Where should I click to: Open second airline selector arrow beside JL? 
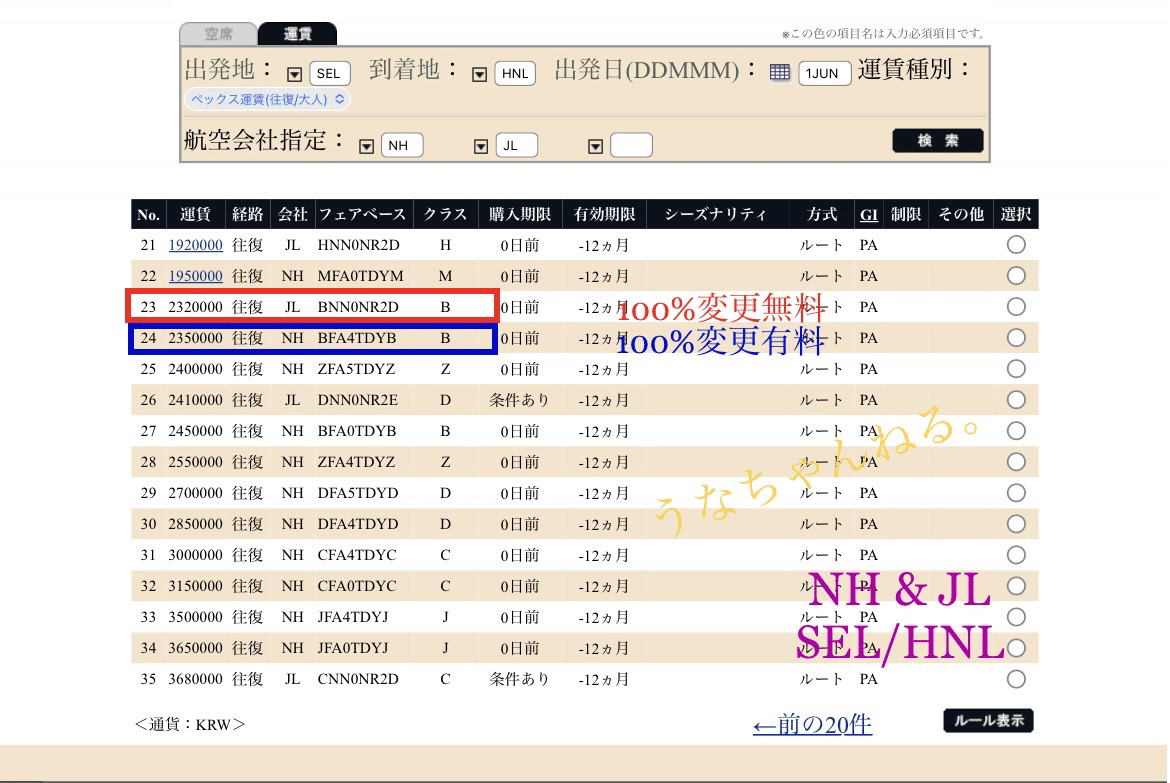pyautogui.click(x=481, y=146)
